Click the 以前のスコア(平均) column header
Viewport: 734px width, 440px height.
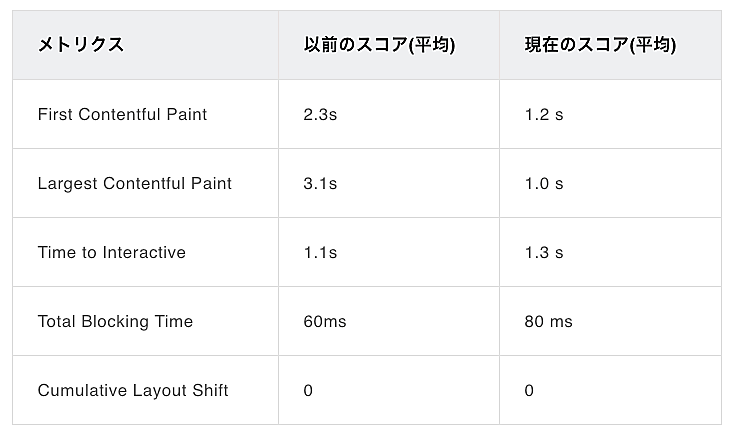coord(379,45)
